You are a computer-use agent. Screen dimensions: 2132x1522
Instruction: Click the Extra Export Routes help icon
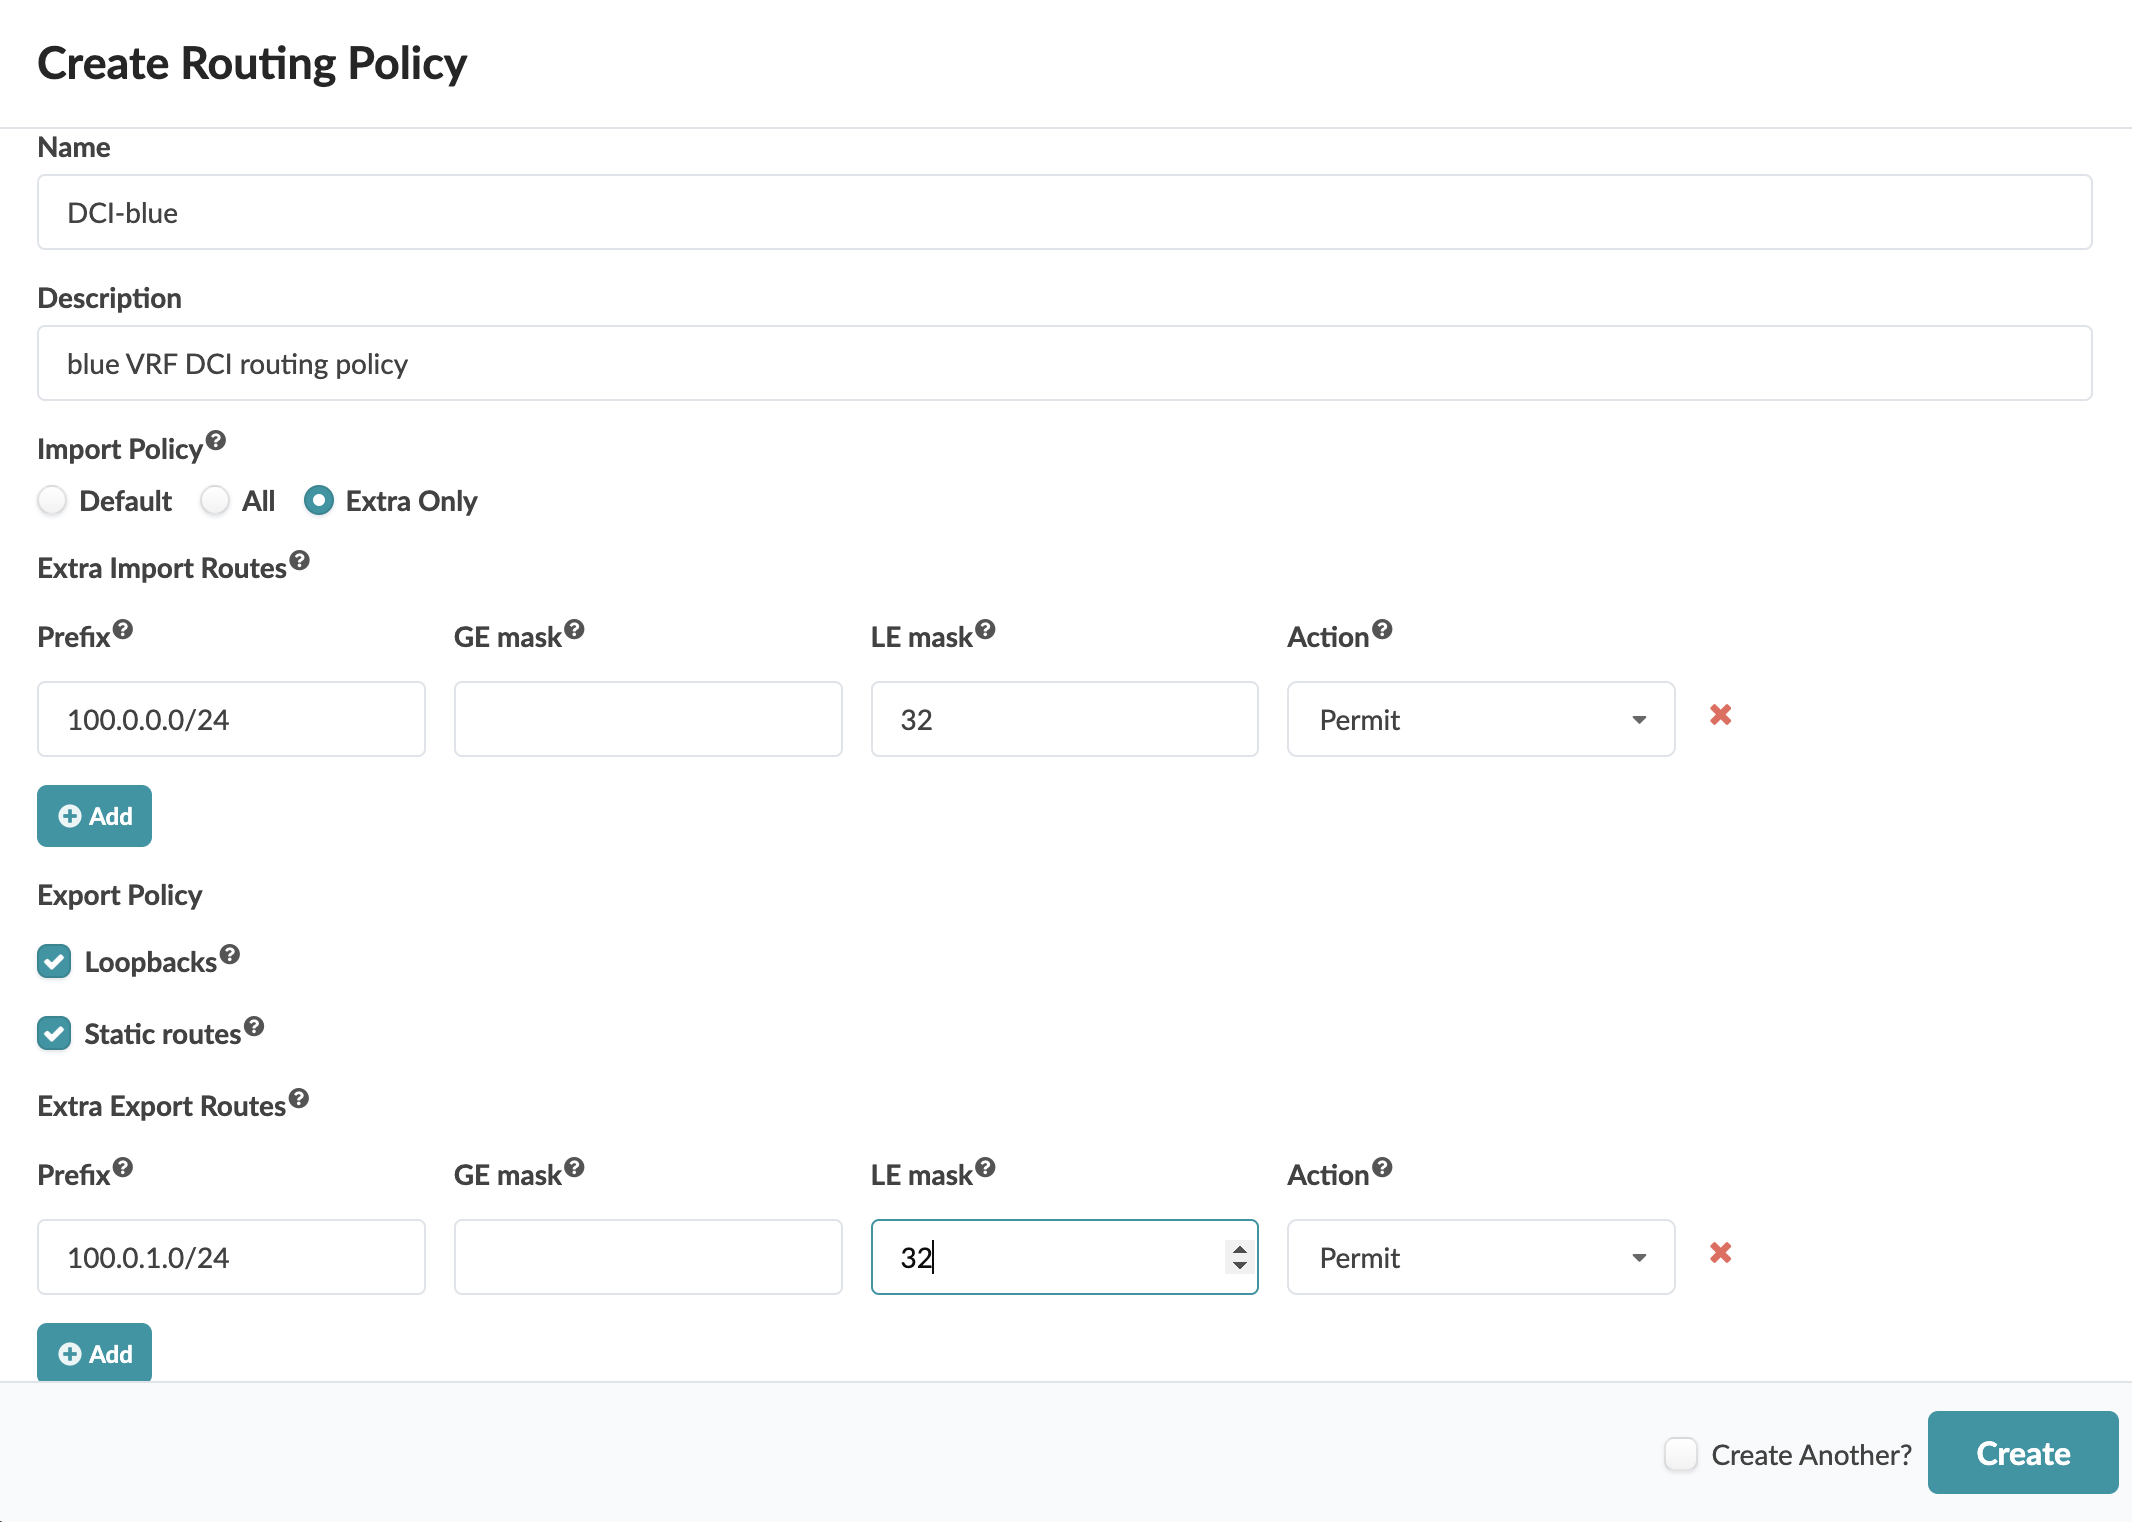point(299,1099)
